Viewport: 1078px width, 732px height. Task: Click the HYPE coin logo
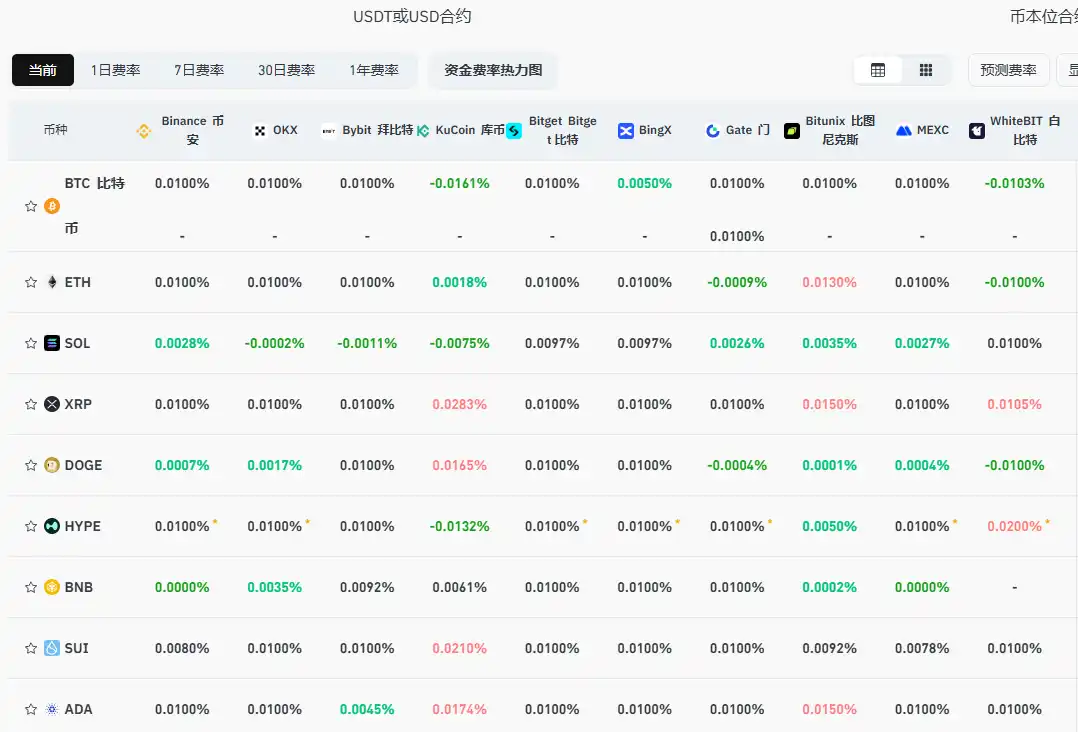pyautogui.click(x=52, y=526)
